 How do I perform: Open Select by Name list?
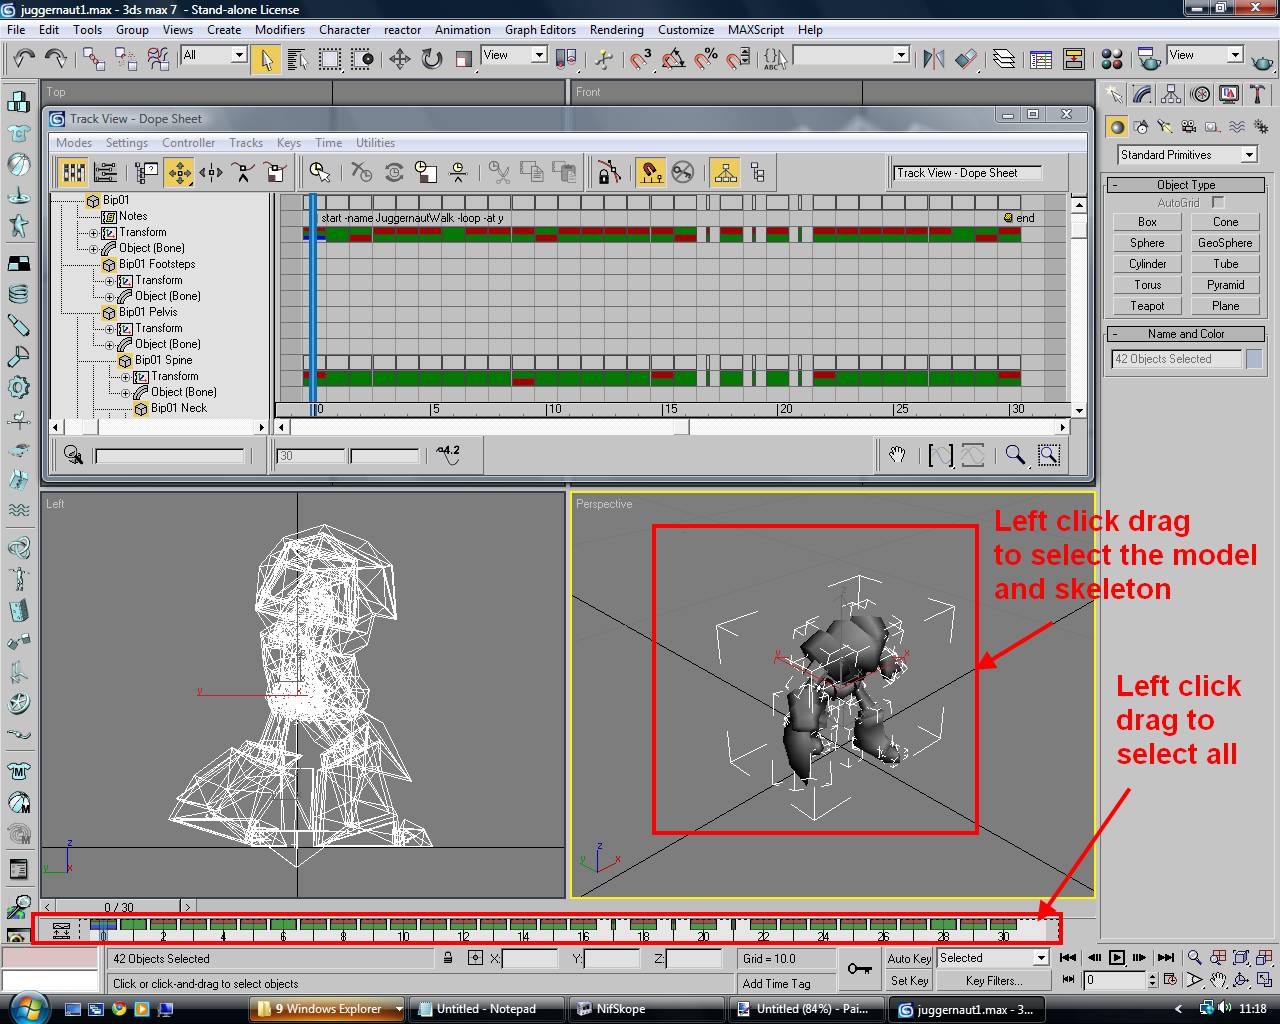298,59
